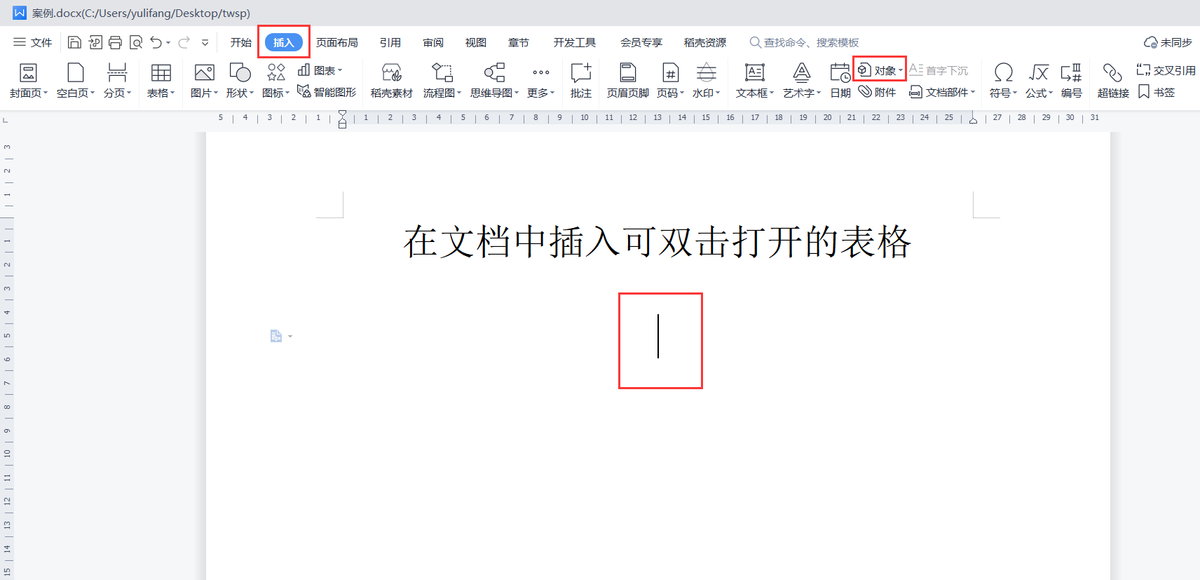The image size is (1200, 580).
Task: Open 页眉页脚 header and footer
Action: [x=628, y=81]
